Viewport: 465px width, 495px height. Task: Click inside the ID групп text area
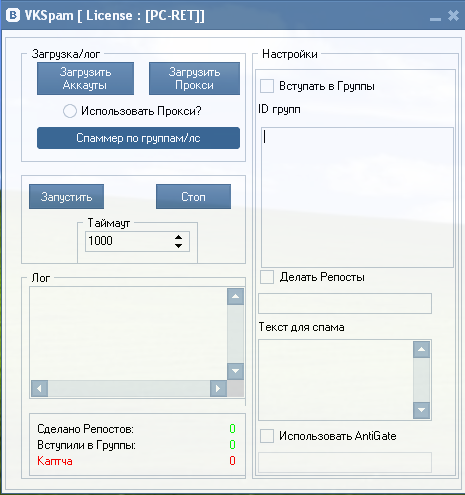(x=357, y=197)
